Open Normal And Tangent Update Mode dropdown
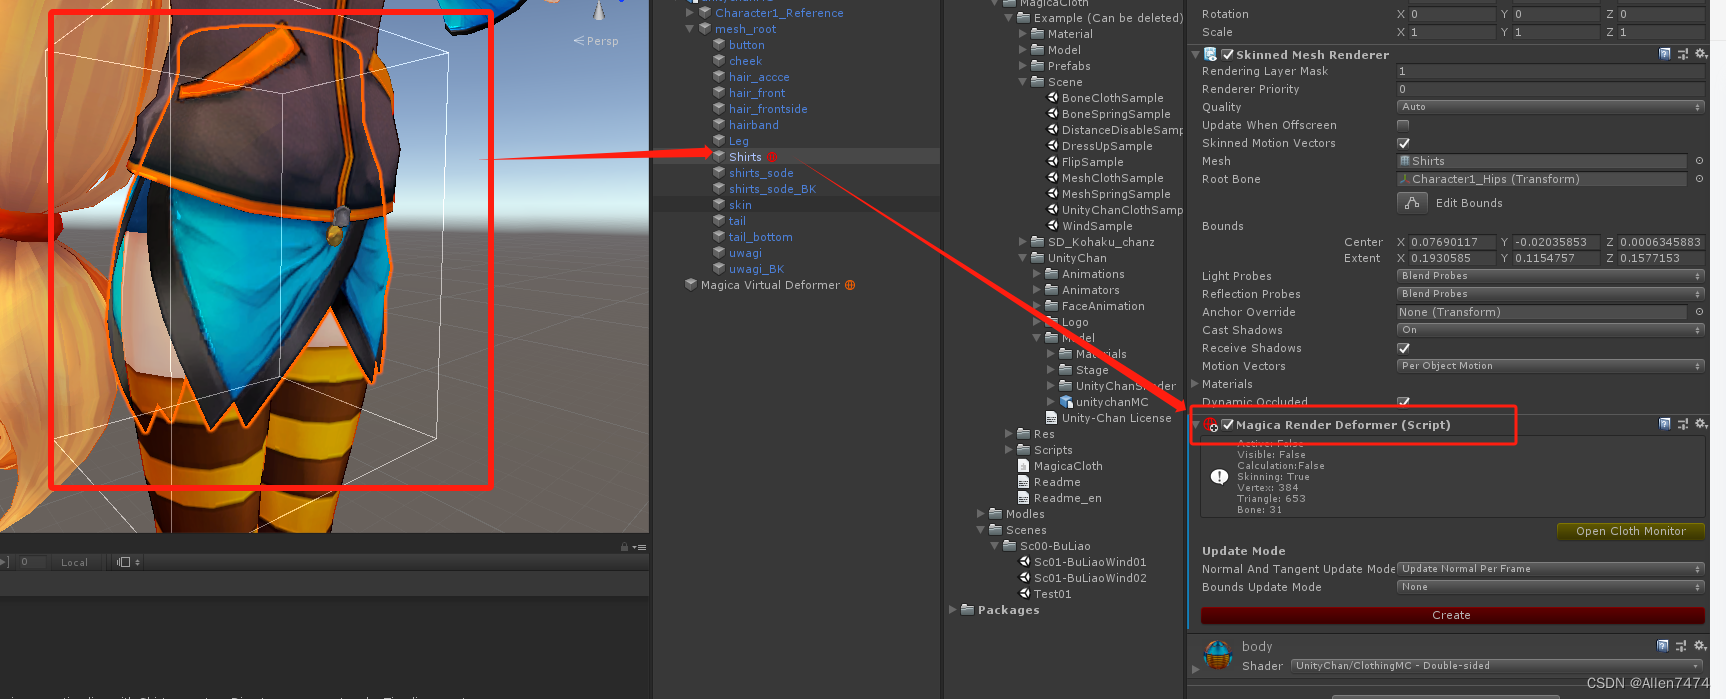This screenshot has height=699, width=1726. [x=1550, y=569]
